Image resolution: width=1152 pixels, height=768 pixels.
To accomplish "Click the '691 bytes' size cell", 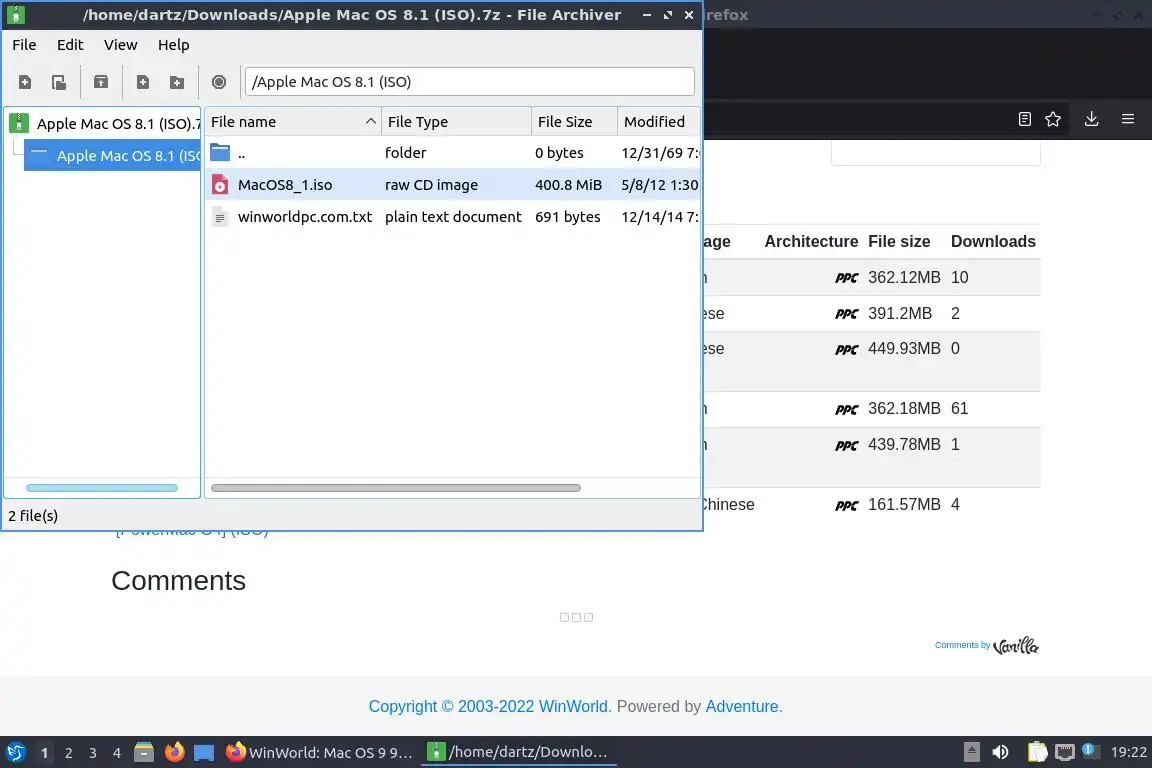I will pos(568,217).
